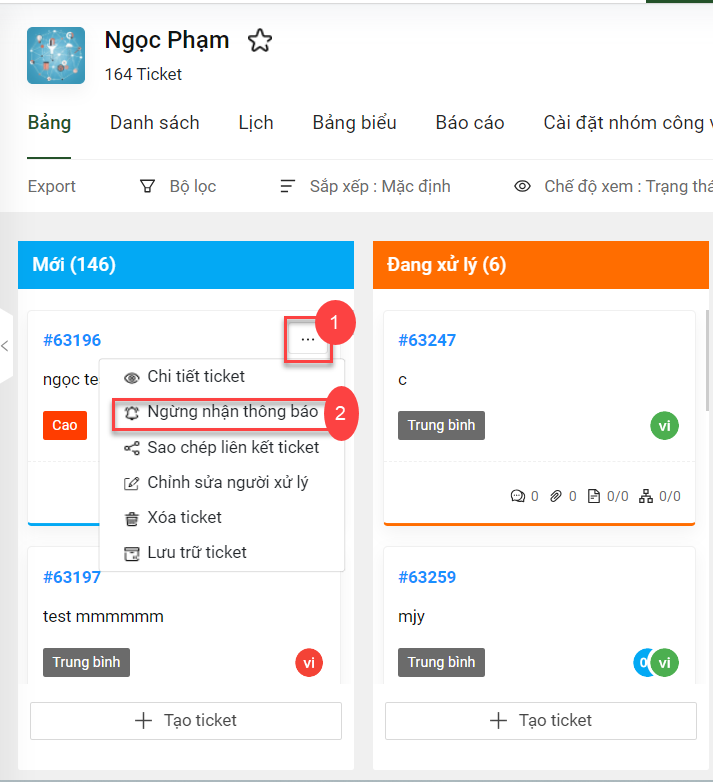Click Xóa ticket trash option
This screenshot has width=713, height=782.
(184, 517)
